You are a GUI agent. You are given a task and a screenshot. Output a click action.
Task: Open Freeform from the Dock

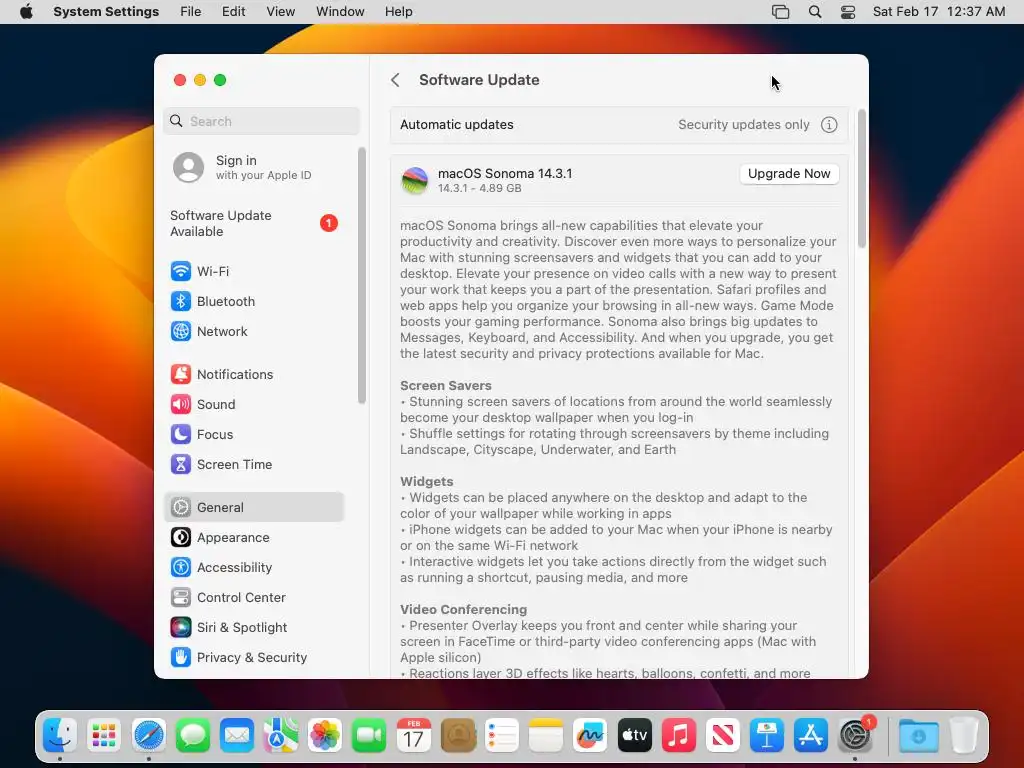[x=590, y=736]
